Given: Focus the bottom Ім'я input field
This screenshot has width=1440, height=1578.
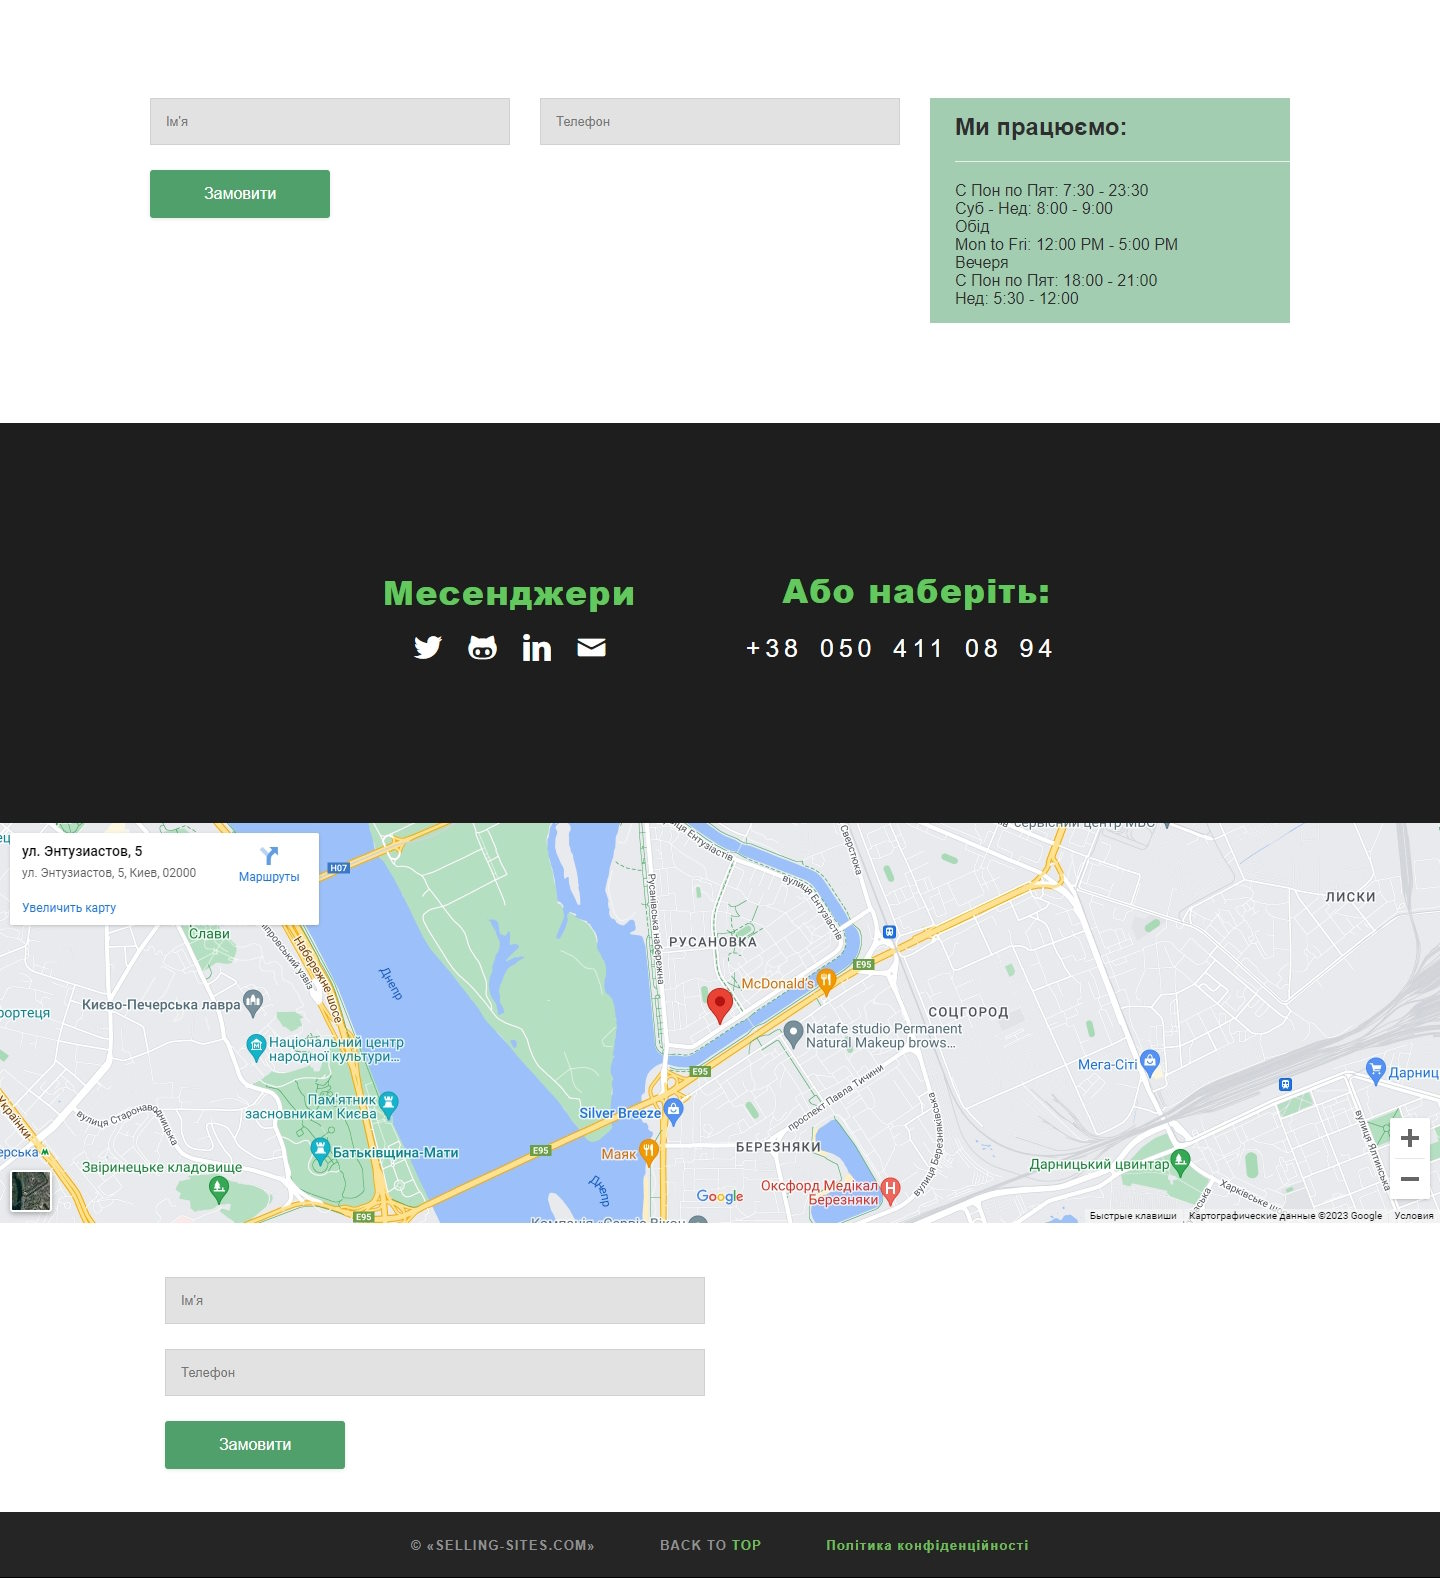Looking at the screenshot, I should click(435, 1300).
